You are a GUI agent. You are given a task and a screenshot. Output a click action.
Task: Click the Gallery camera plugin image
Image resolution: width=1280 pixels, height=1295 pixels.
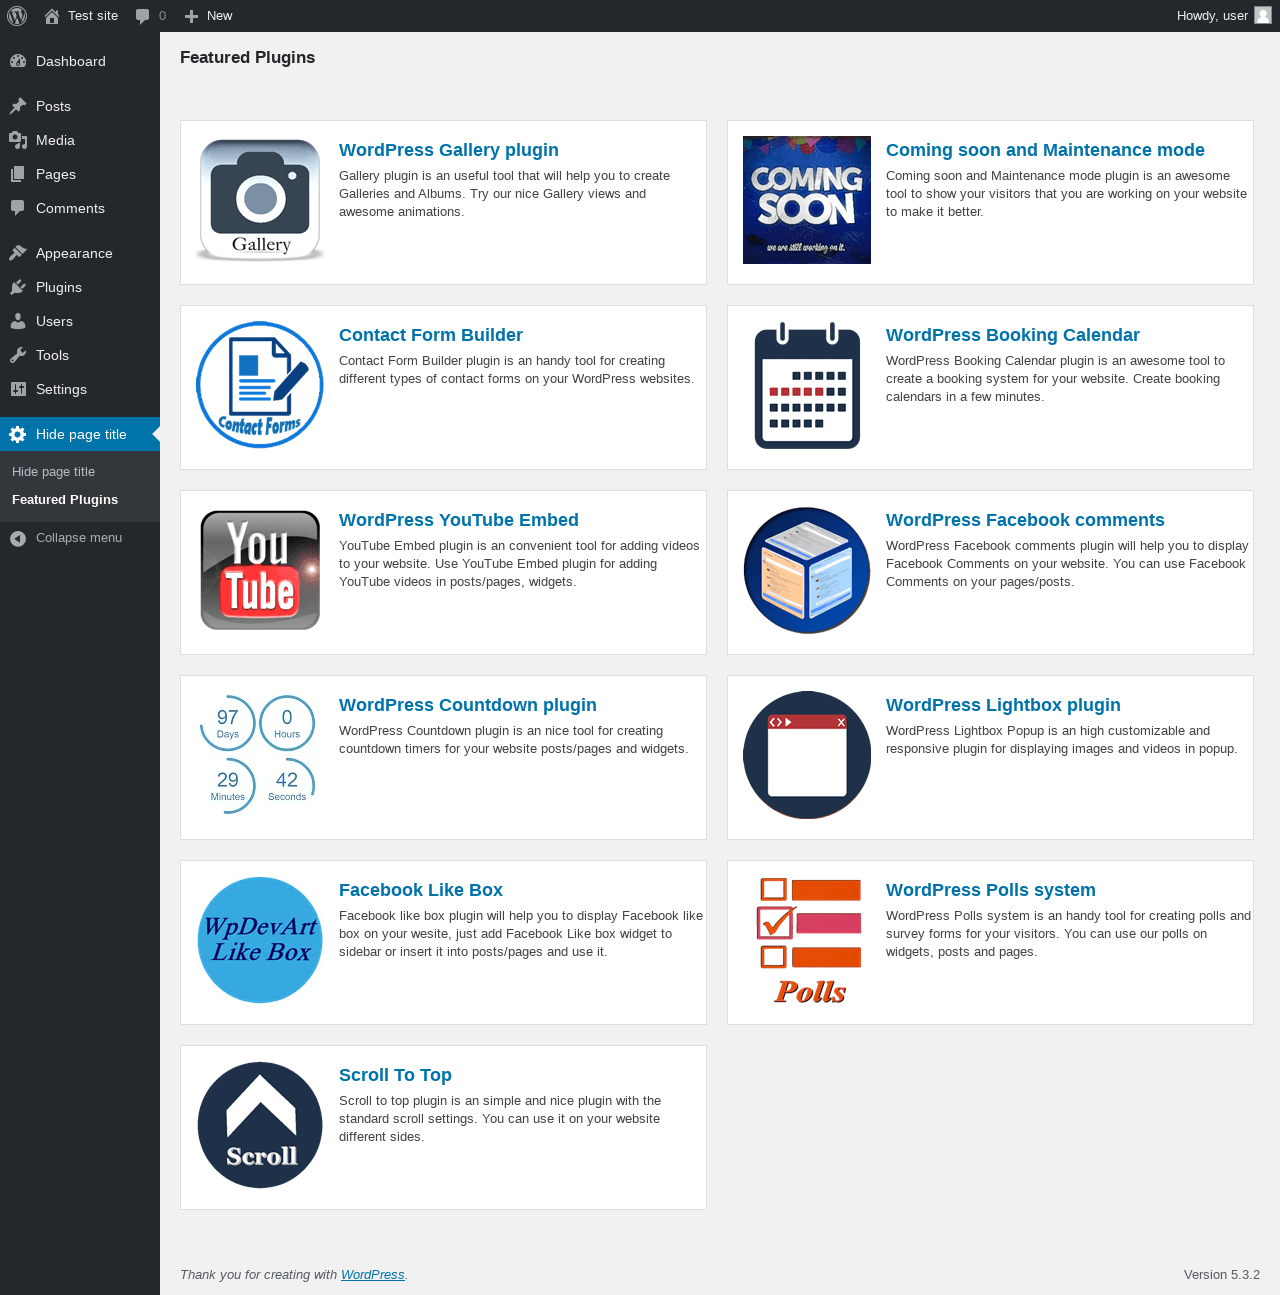(x=260, y=200)
